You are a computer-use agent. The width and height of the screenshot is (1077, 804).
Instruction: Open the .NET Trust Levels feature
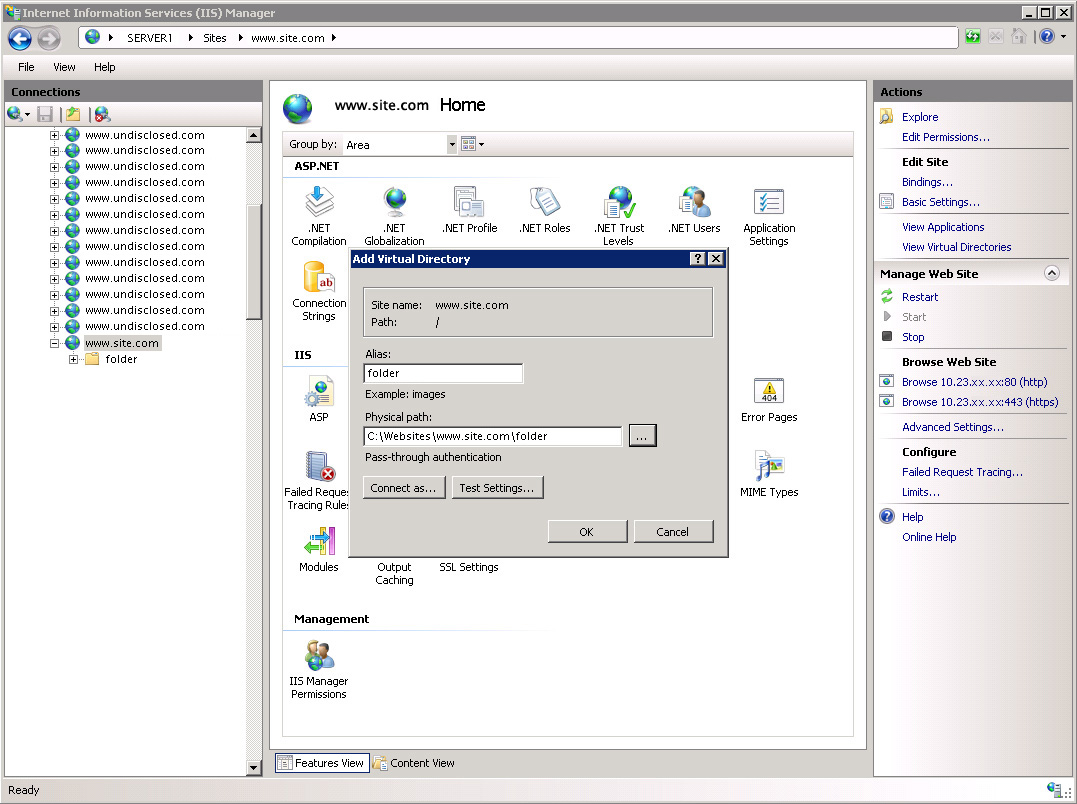click(619, 216)
